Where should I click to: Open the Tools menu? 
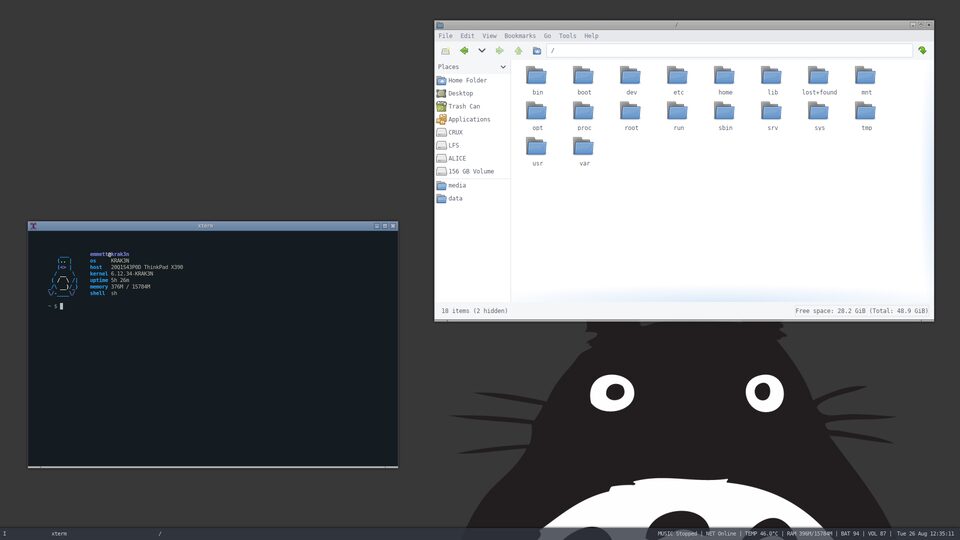coord(568,36)
